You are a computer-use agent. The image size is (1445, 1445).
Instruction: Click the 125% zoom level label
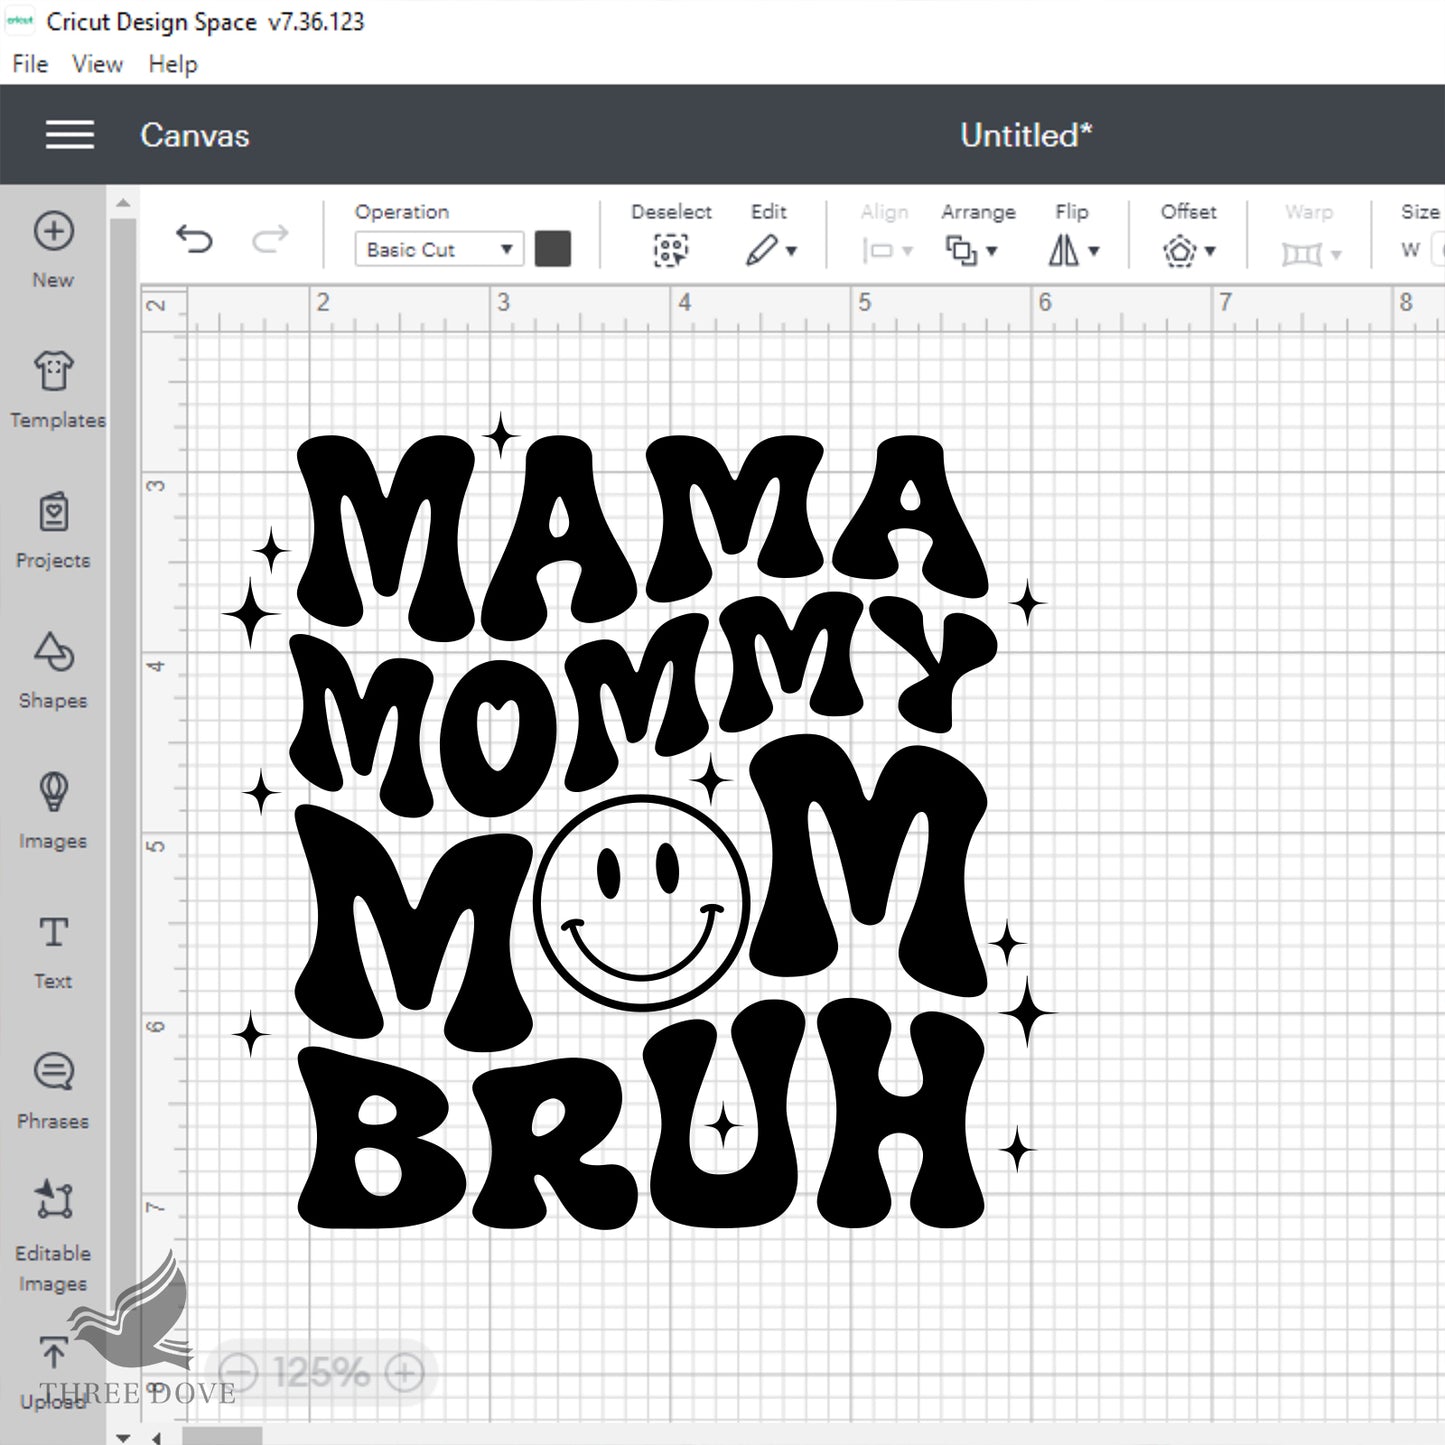(x=321, y=1372)
